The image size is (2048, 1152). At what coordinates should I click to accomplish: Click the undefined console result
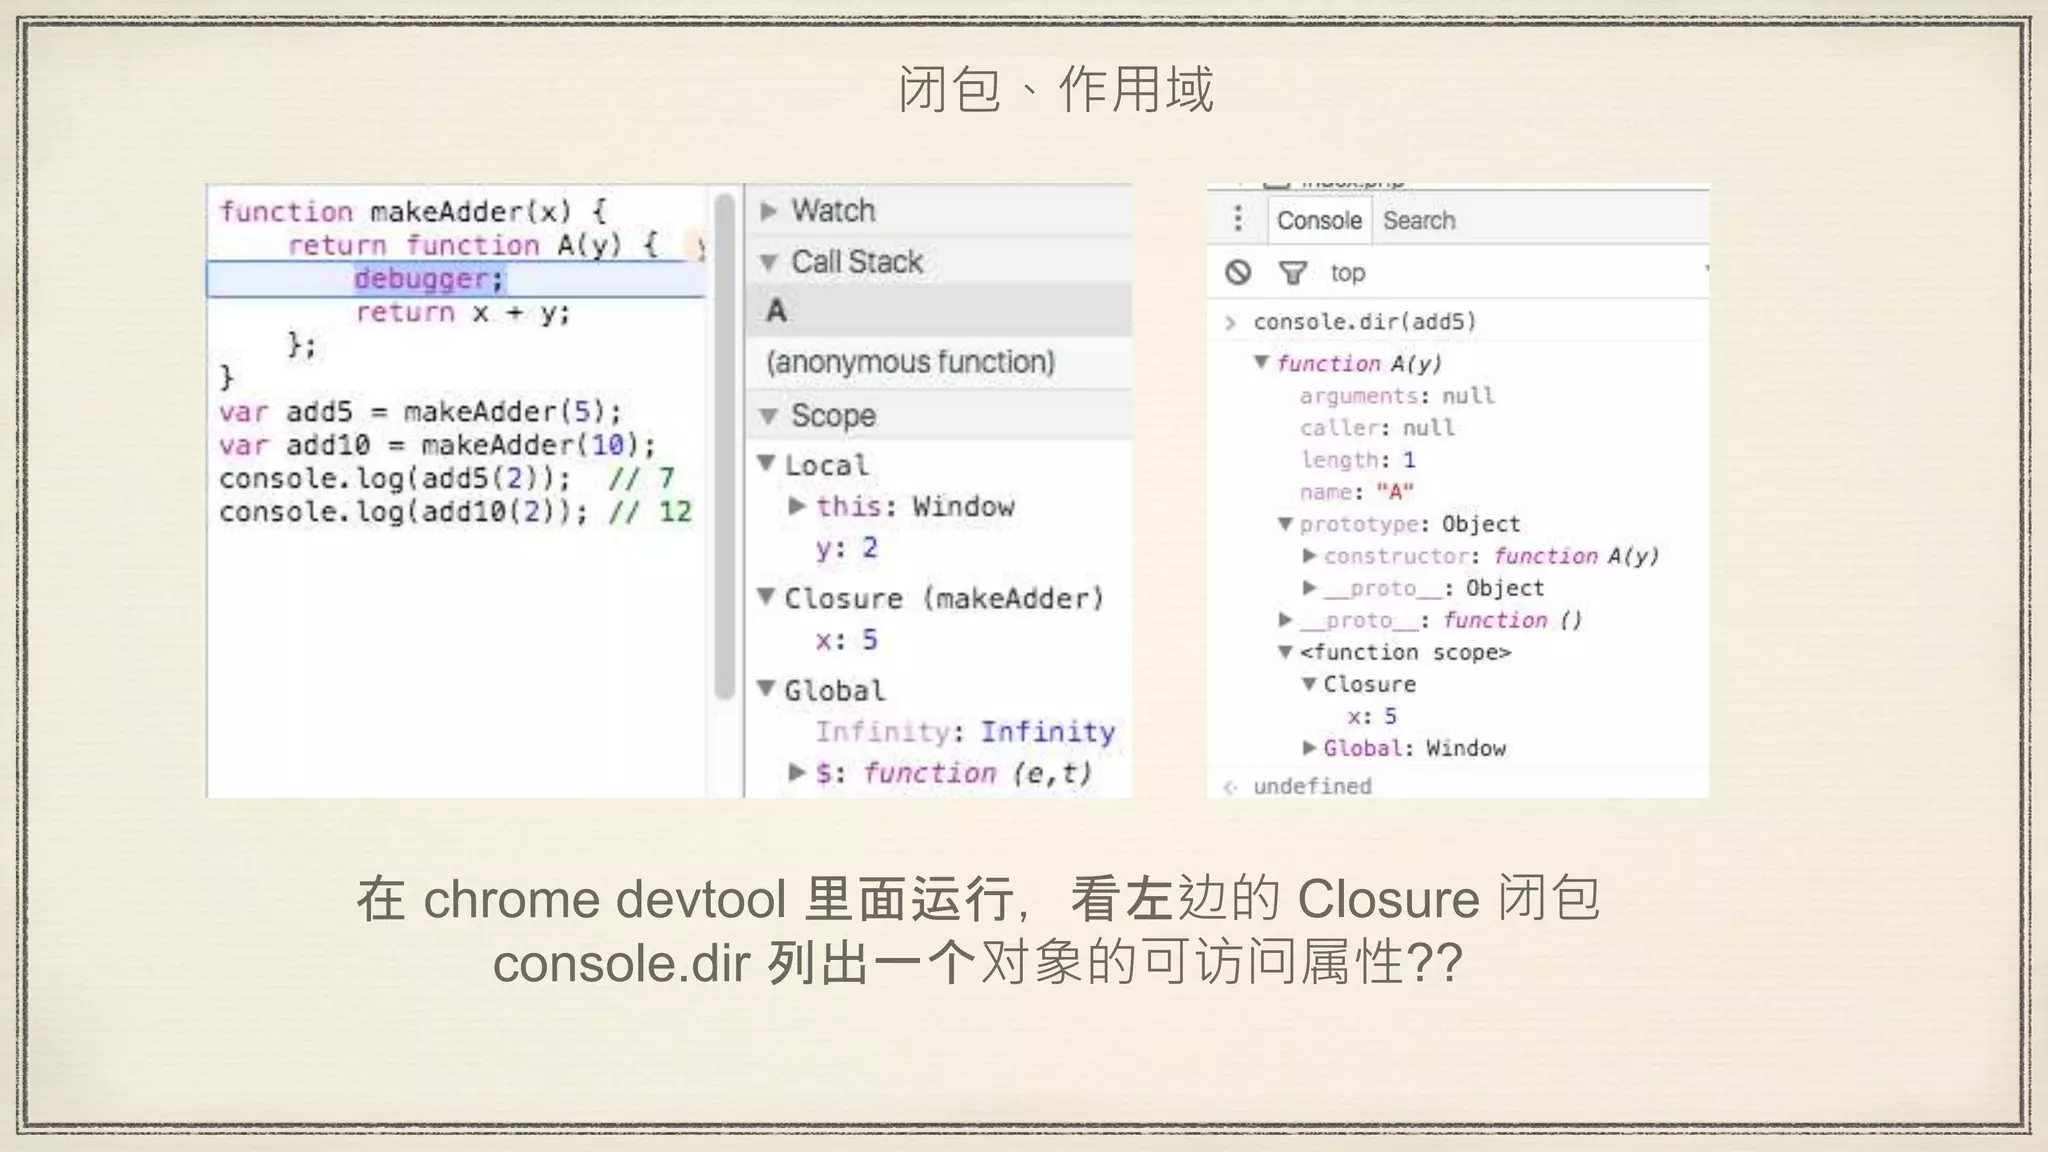(1312, 786)
